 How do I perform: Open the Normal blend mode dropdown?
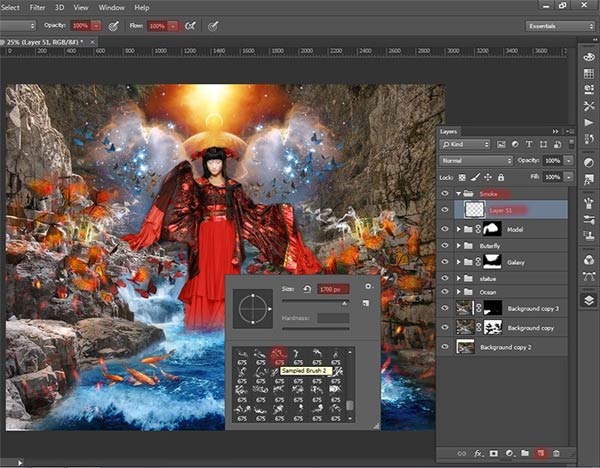tap(476, 161)
